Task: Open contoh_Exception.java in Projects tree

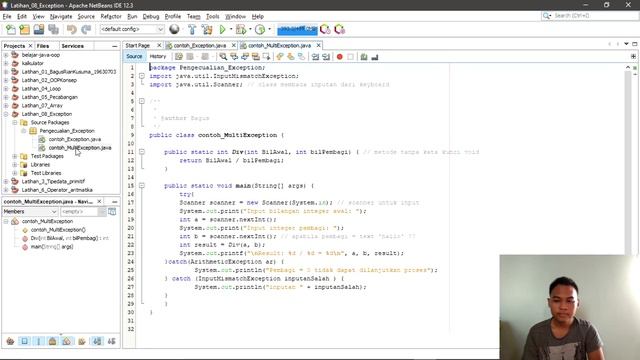Action: click(75, 139)
